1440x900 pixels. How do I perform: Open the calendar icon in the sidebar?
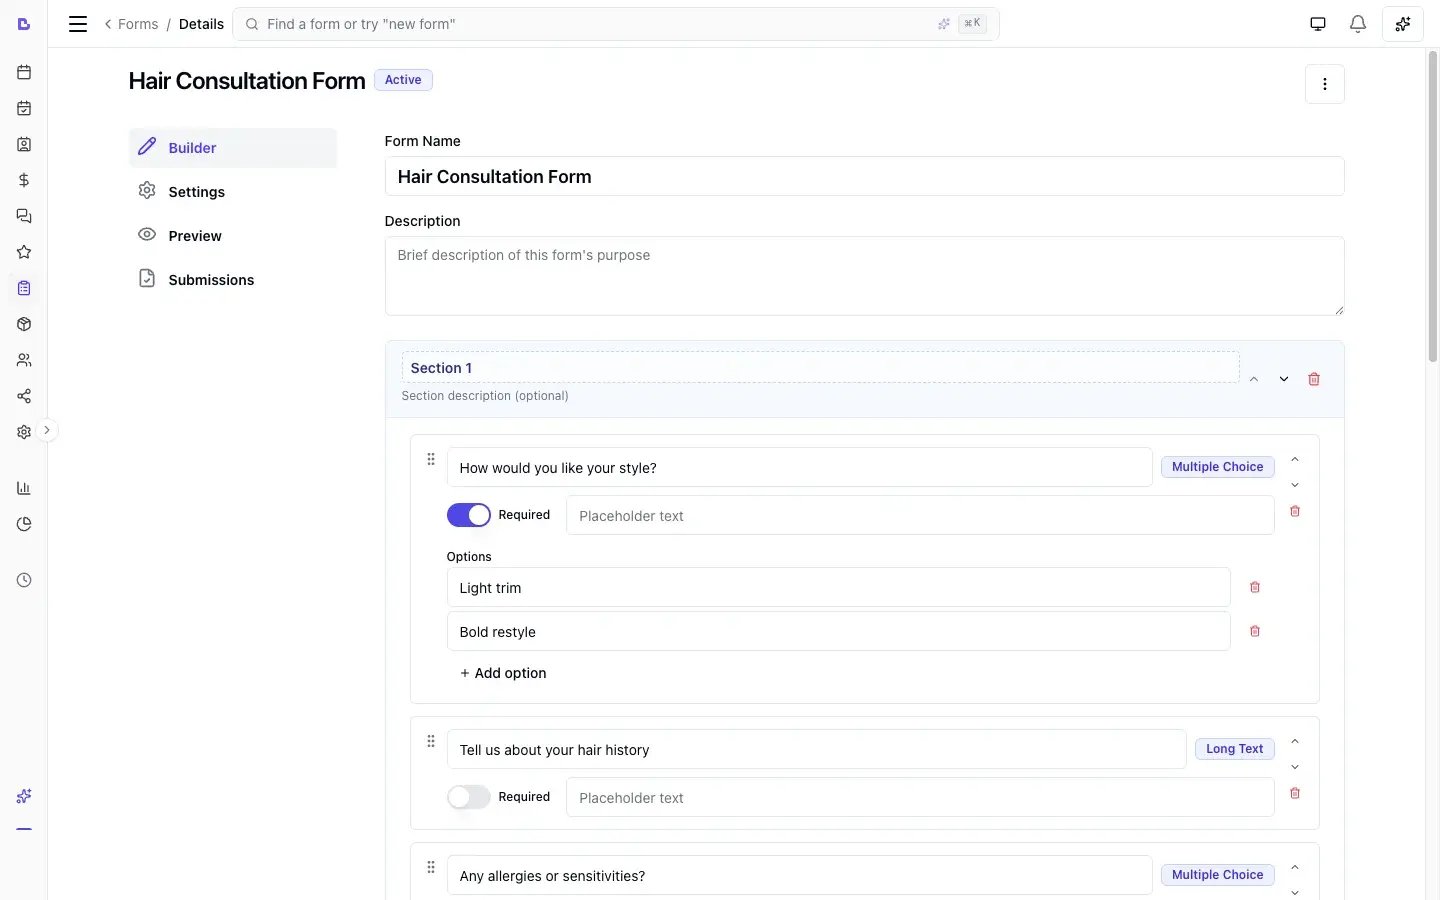tap(24, 71)
